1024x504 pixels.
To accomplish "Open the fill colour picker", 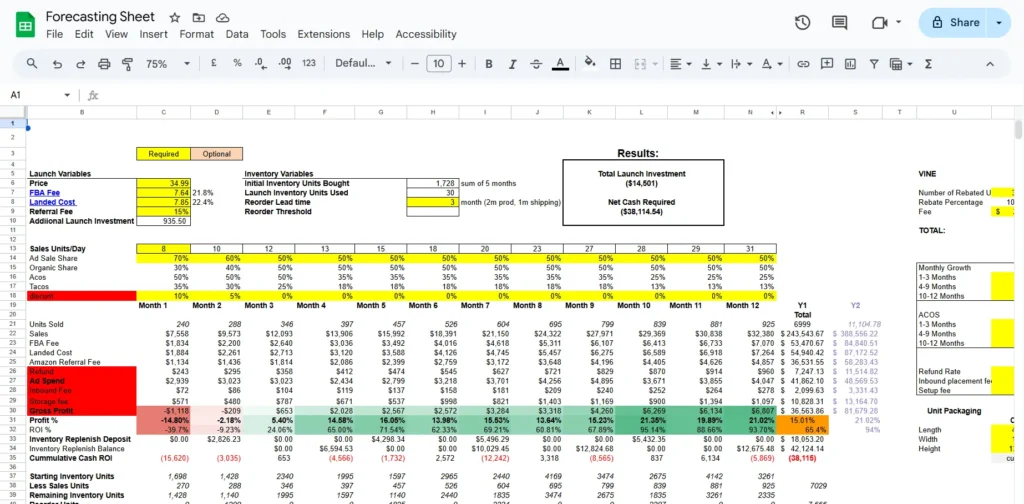I will pyautogui.click(x=590, y=63).
